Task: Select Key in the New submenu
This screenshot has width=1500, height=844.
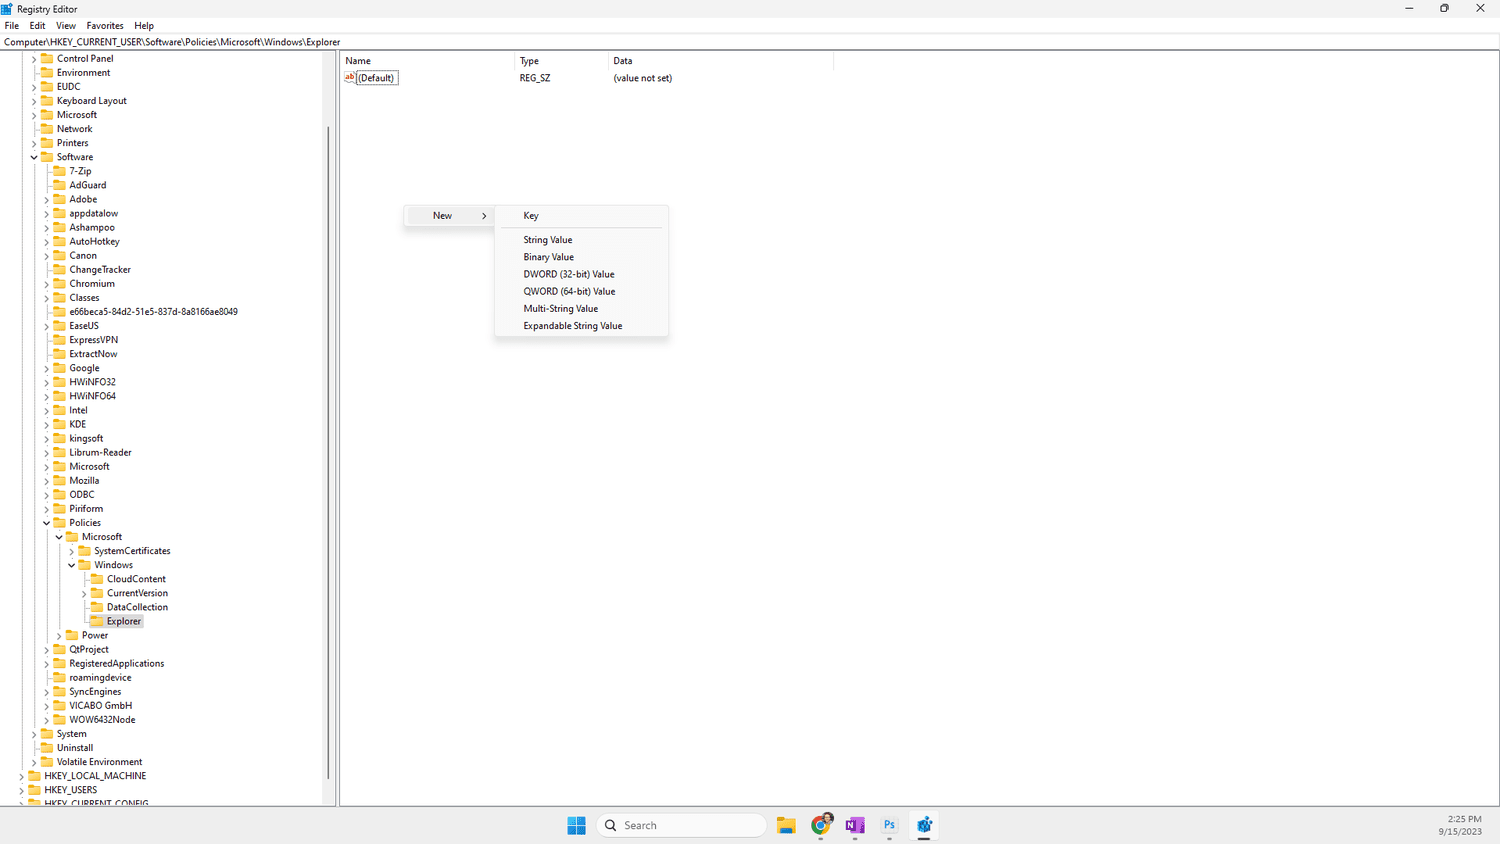Action: click(x=531, y=216)
